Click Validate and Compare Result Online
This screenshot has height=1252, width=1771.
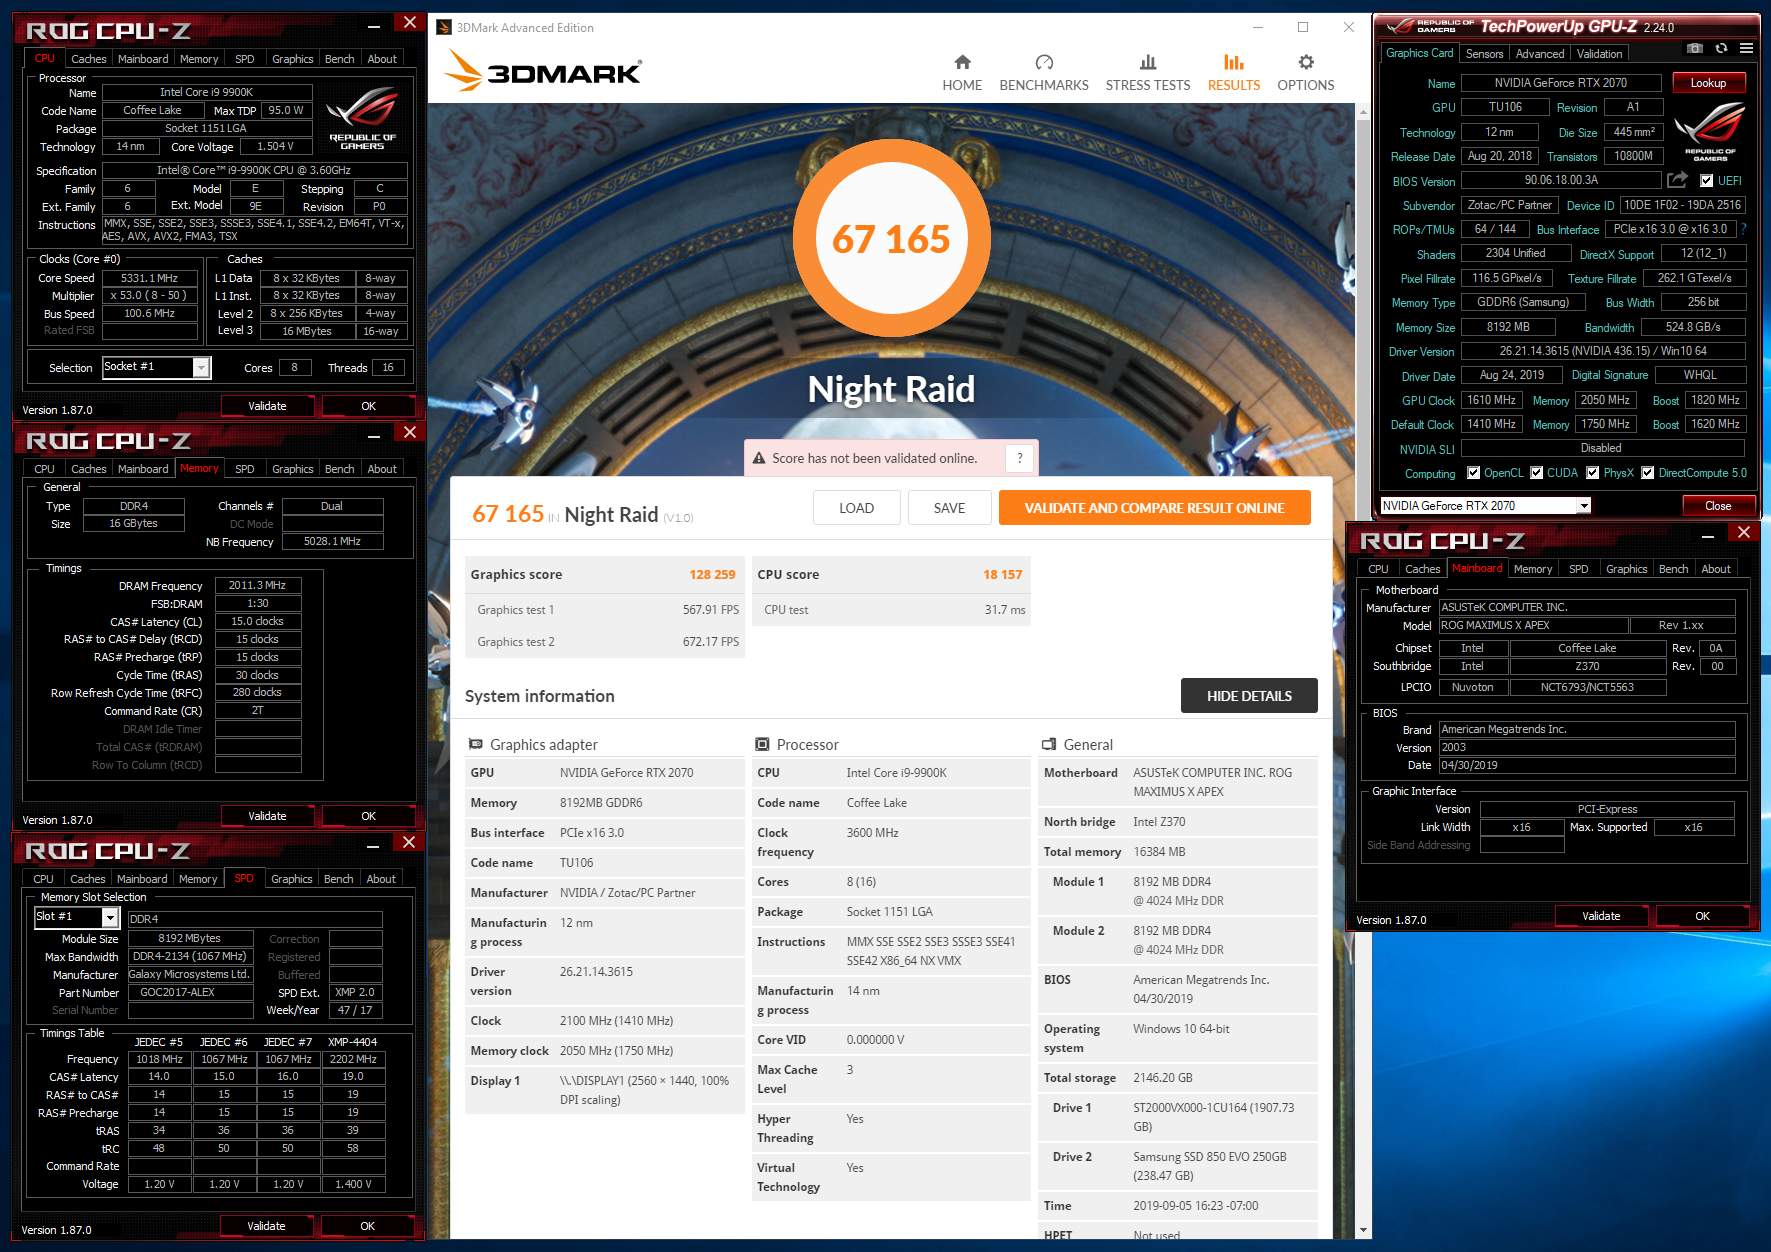pyautogui.click(x=1154, y=508)
